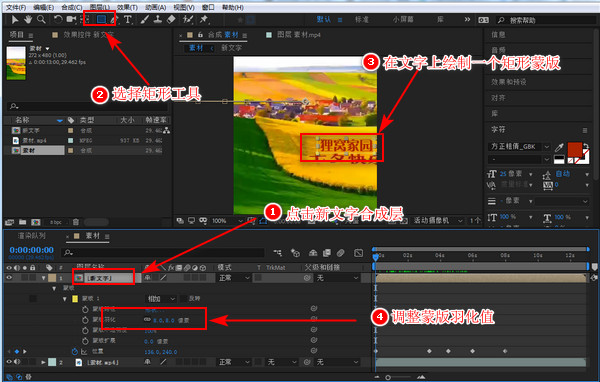Select the Brush tool

click(x=144, y=19)
